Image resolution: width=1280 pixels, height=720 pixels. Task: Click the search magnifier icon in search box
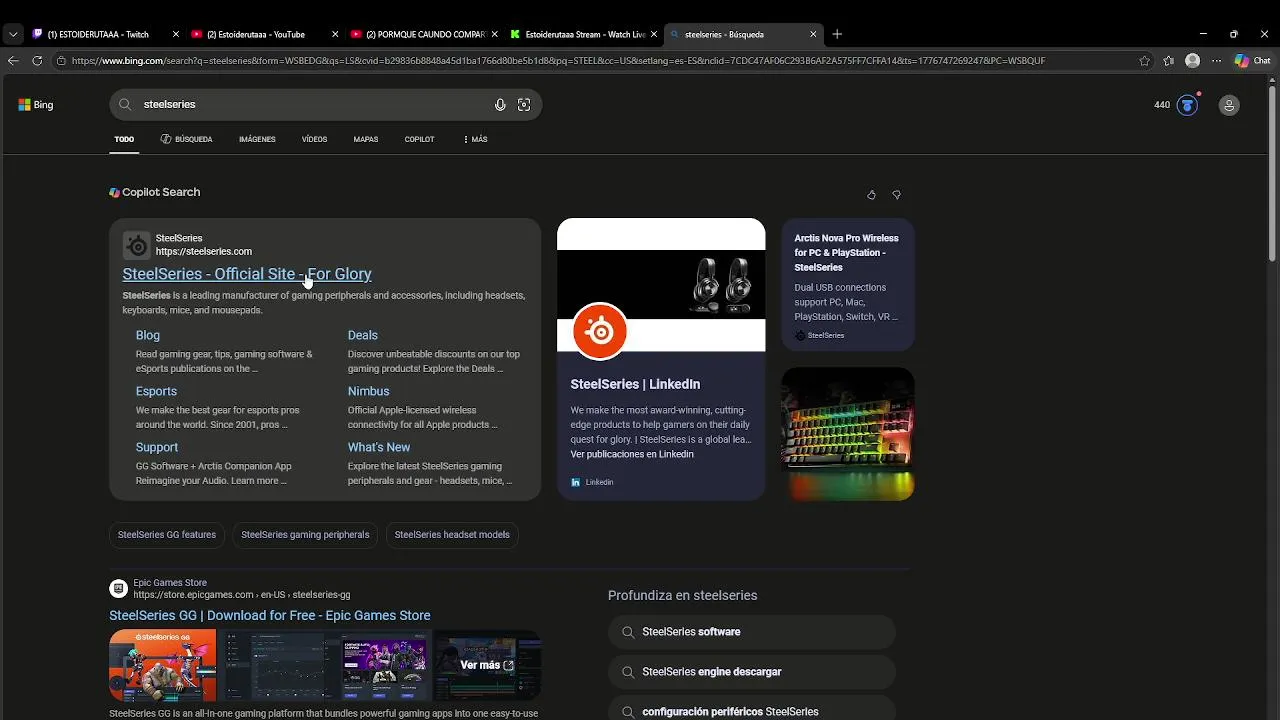(x=125, y=104)
